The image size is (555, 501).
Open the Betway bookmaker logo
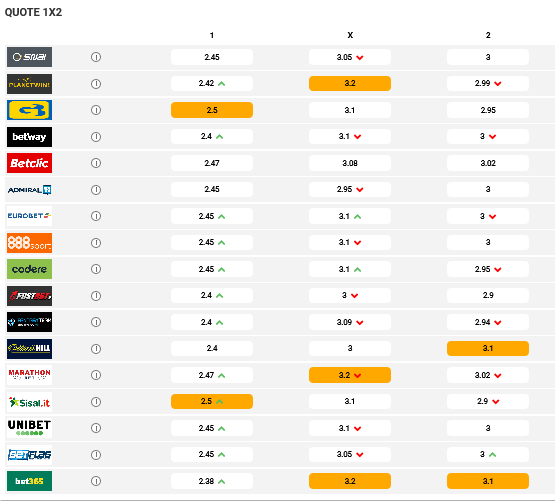coord(29,137)
